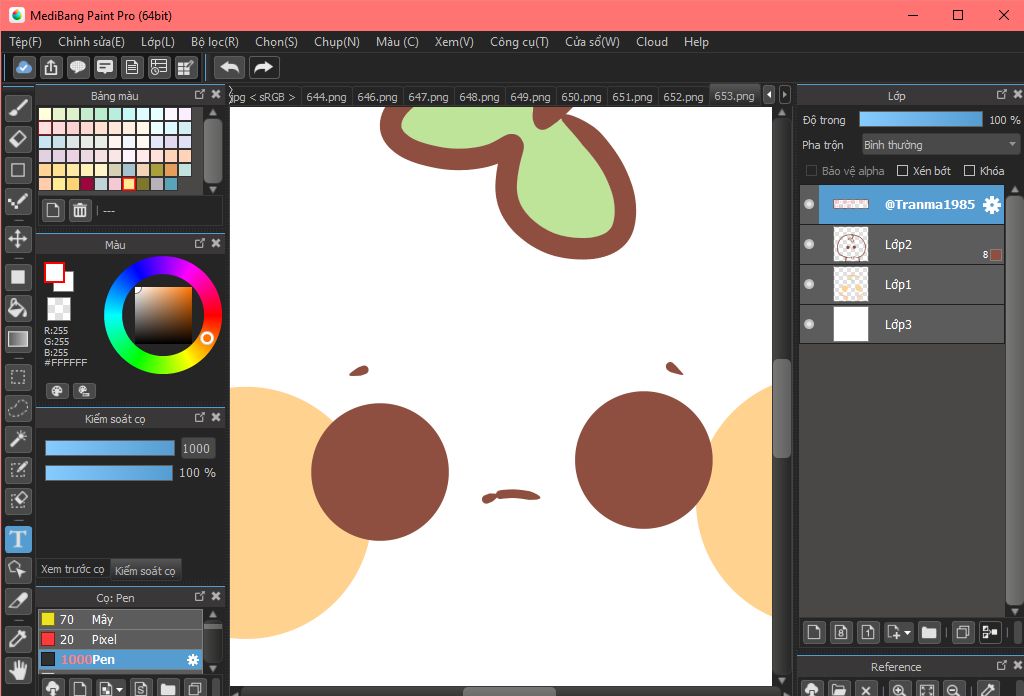1024x696 pixels.
Task: Pop out the Màu color panel
Action: coord(200,244)
